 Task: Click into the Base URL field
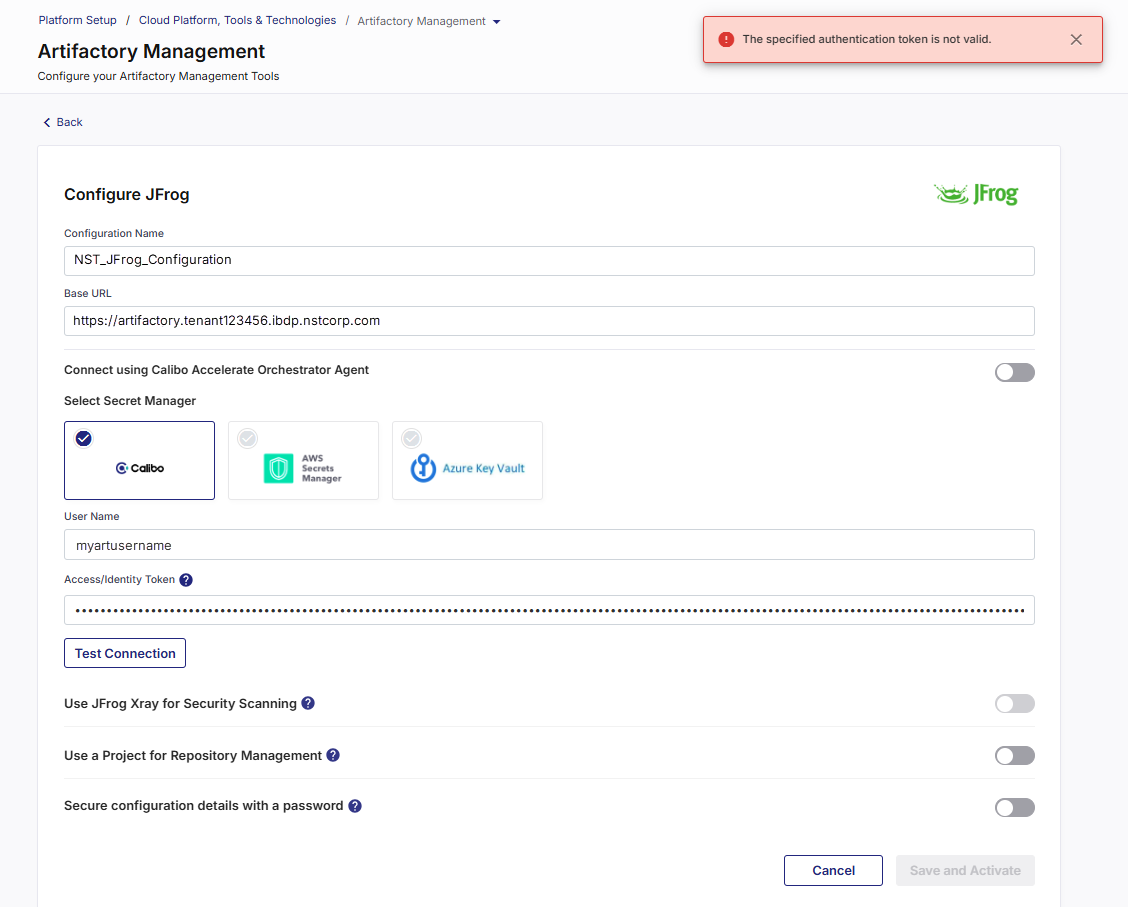[x=548, y=321]
